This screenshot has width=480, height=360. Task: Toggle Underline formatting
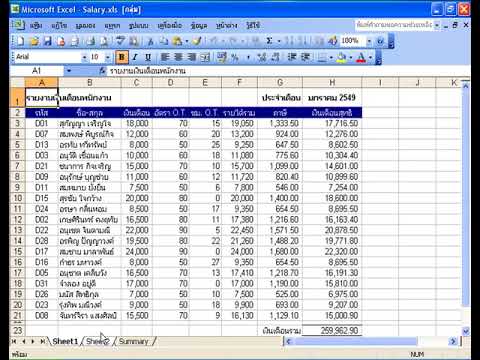[148, 57]
